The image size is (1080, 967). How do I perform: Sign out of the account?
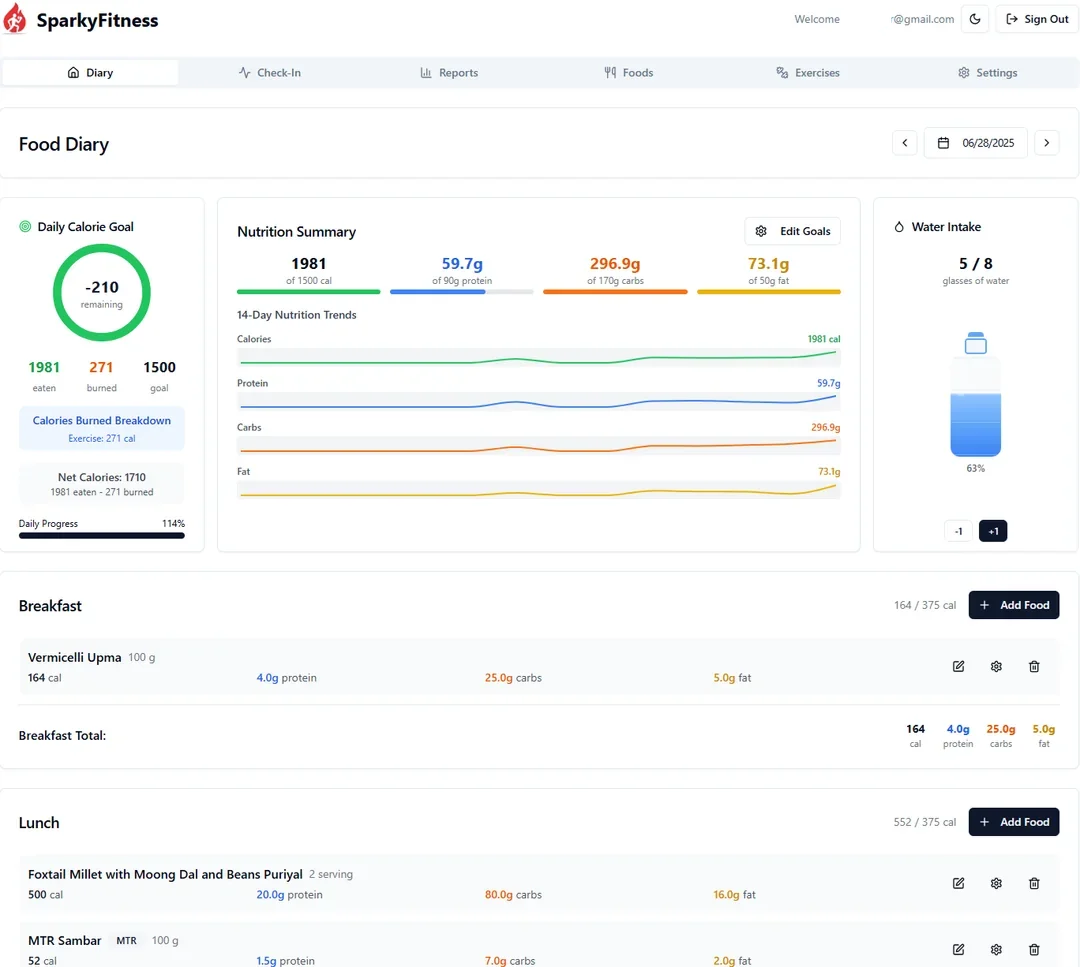click(1036, 19)
